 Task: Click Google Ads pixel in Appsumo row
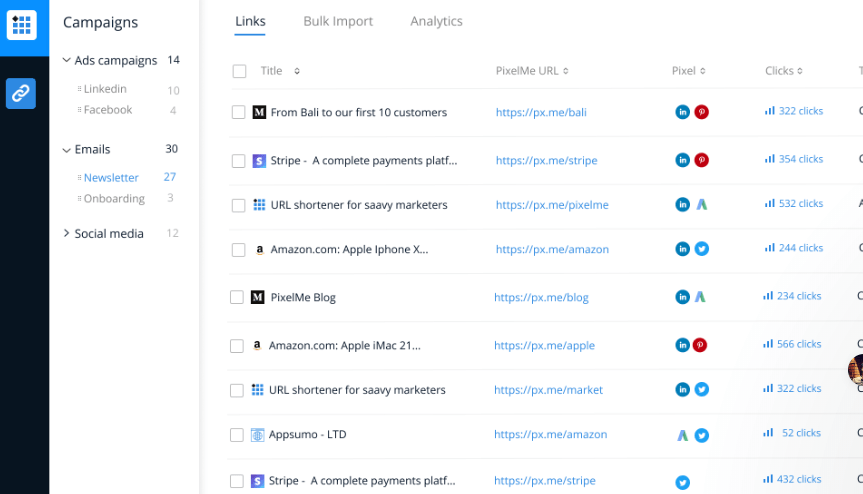682,435
